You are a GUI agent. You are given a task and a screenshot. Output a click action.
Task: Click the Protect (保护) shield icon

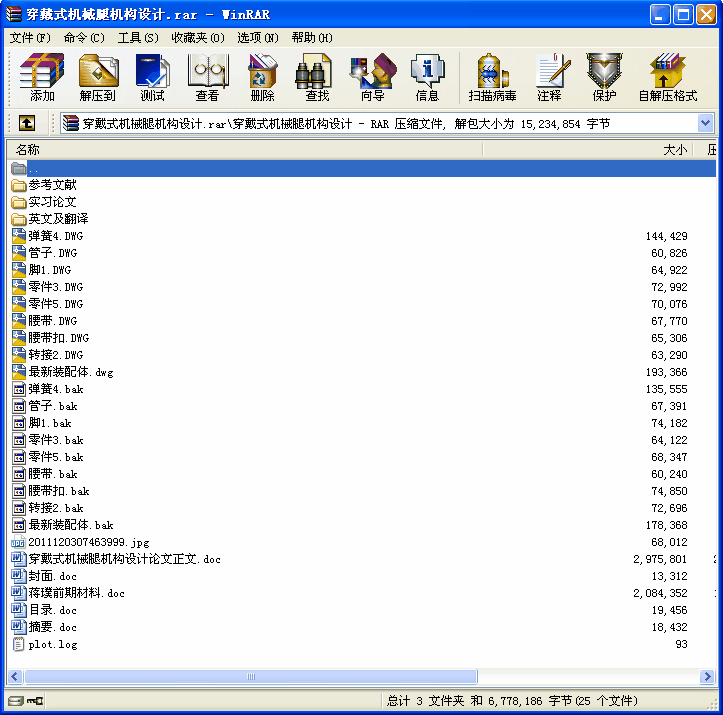point(604,77)
